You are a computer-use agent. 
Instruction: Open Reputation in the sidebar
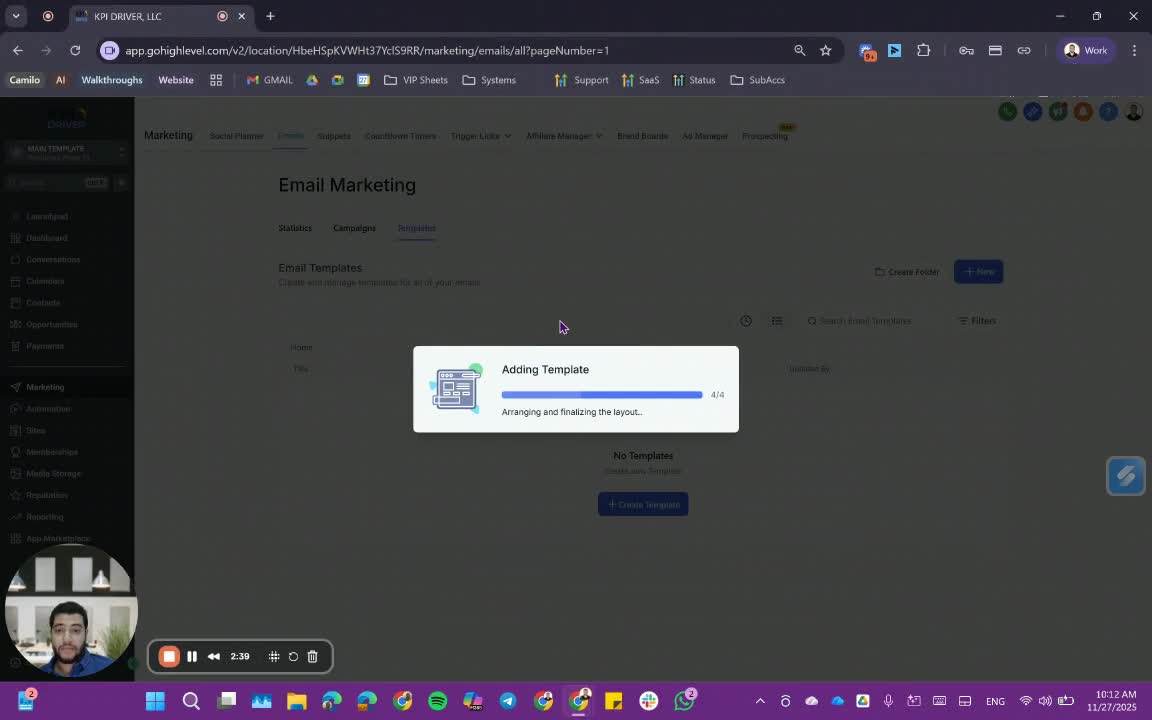coord(46,495)
